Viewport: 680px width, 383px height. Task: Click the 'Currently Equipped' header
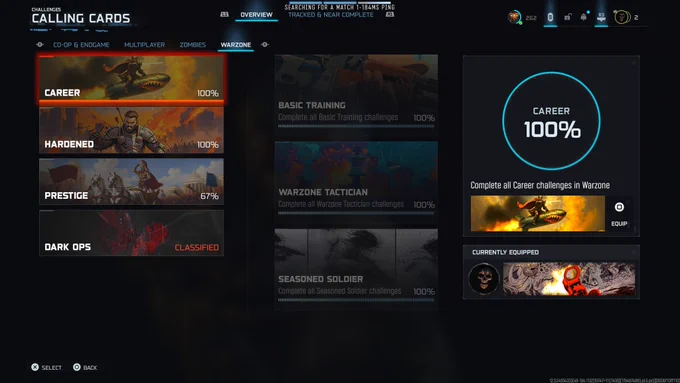point(506,252)
